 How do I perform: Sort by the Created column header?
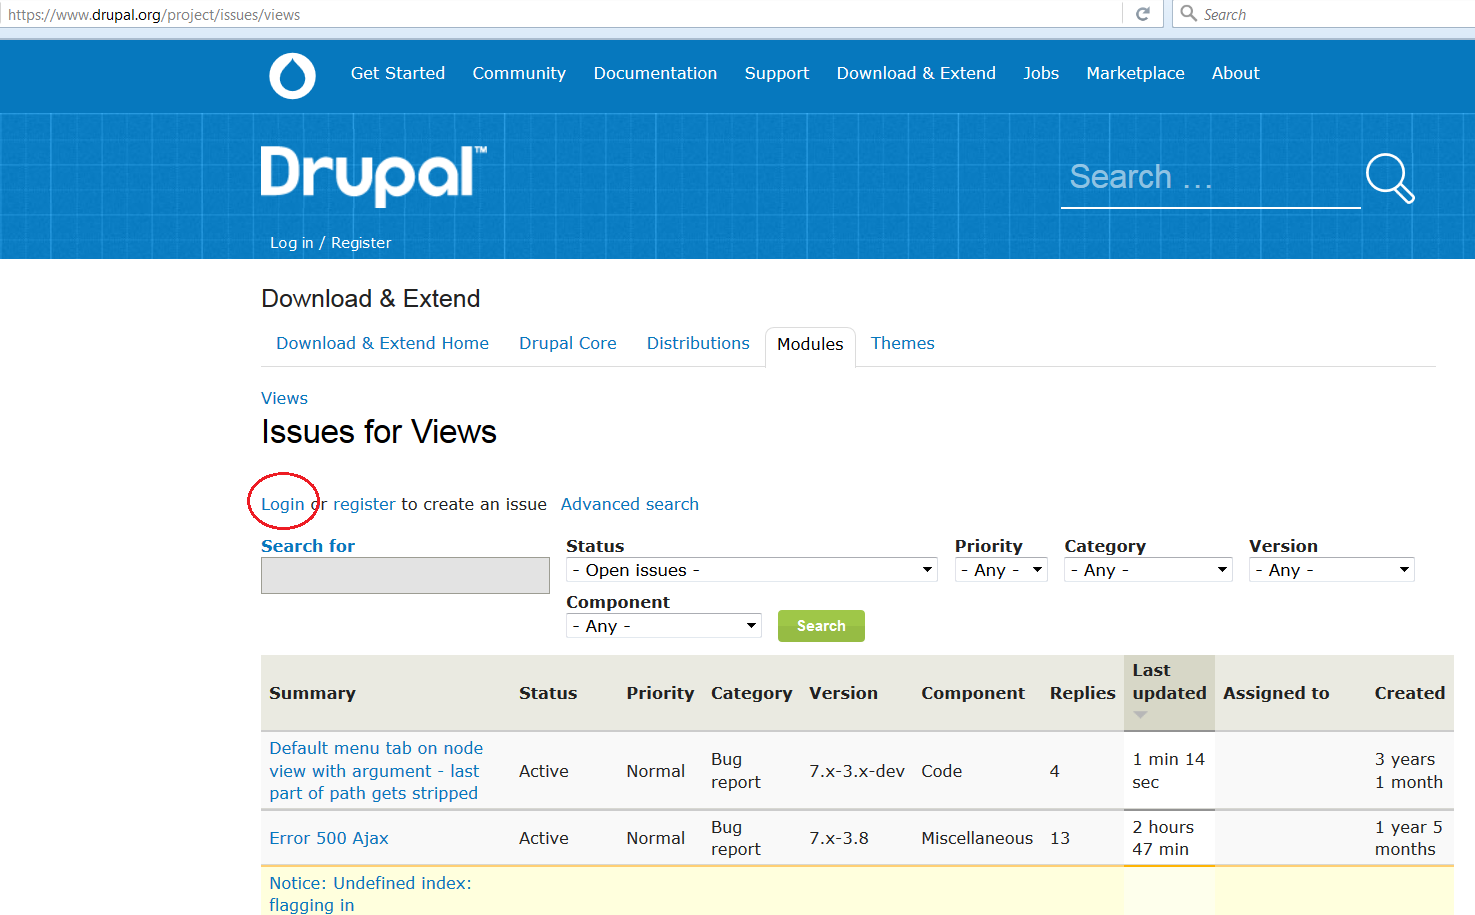1410,693
